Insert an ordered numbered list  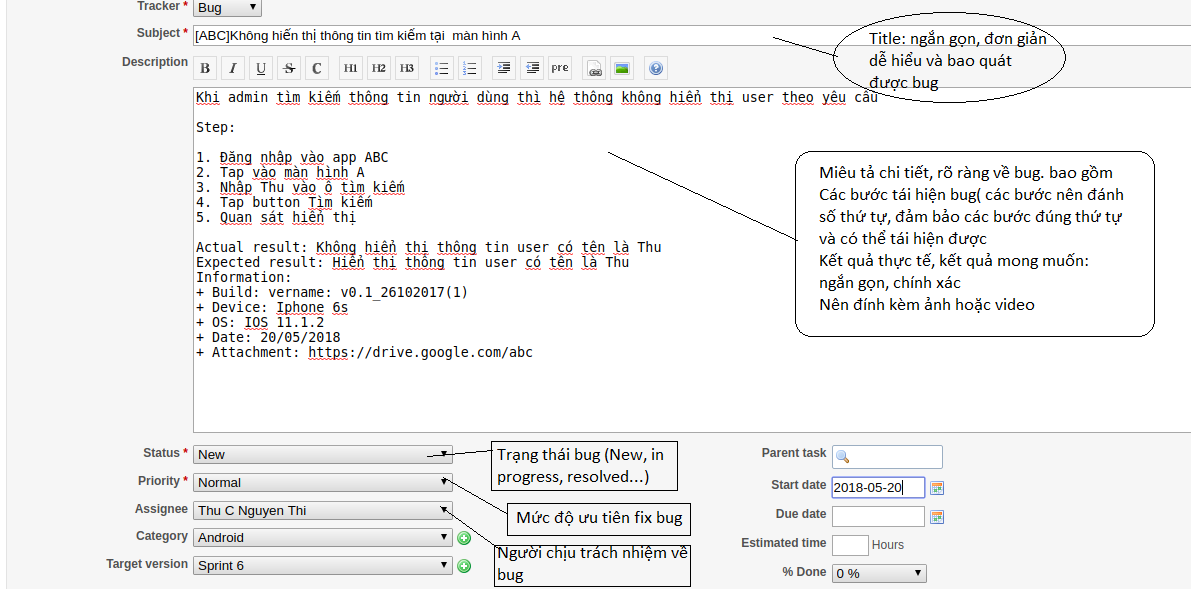tap(469, 68)
